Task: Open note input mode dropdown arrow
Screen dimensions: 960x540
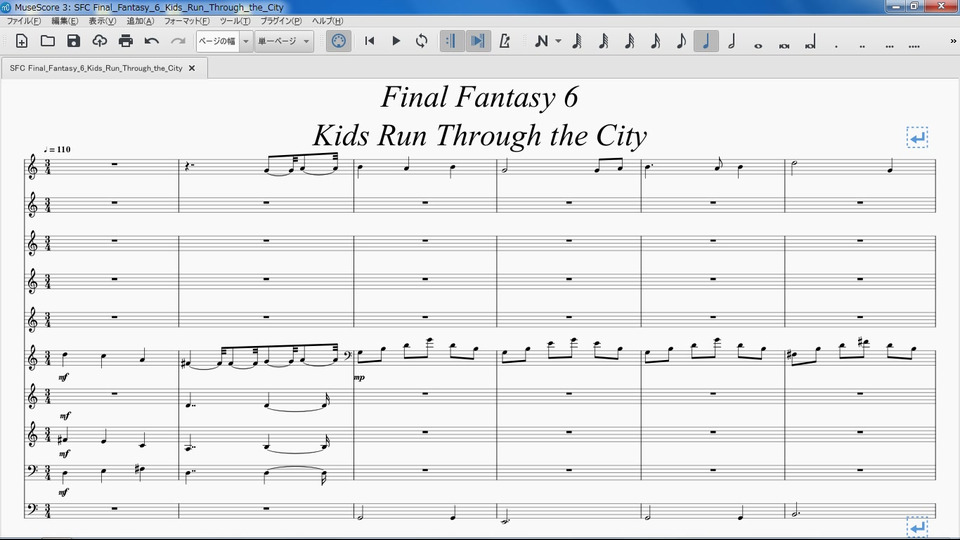Action: tap(558, 41)
